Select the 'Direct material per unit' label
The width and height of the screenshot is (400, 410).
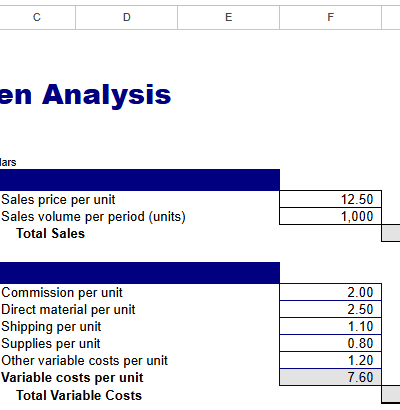coord(68,310)
